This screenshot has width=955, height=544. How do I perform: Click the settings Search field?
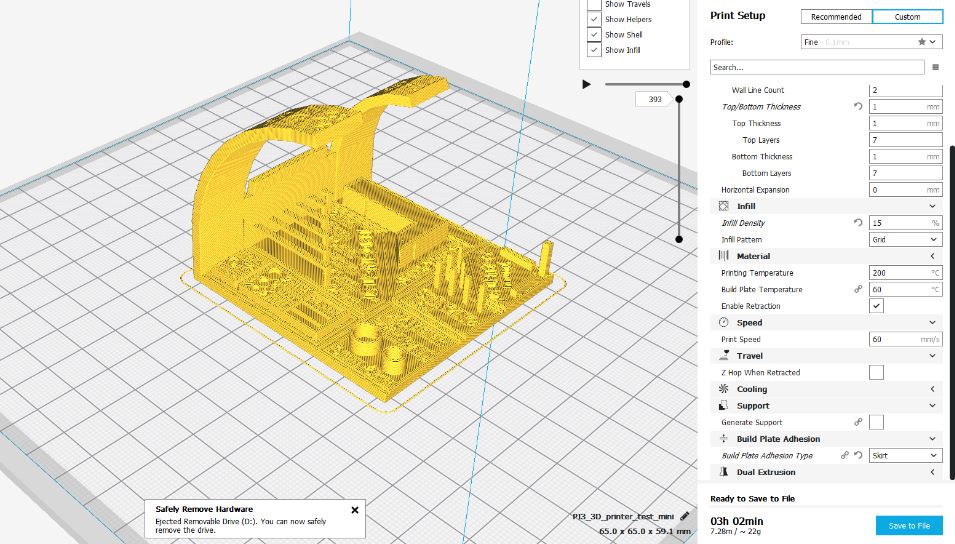[x=817, y=68]
